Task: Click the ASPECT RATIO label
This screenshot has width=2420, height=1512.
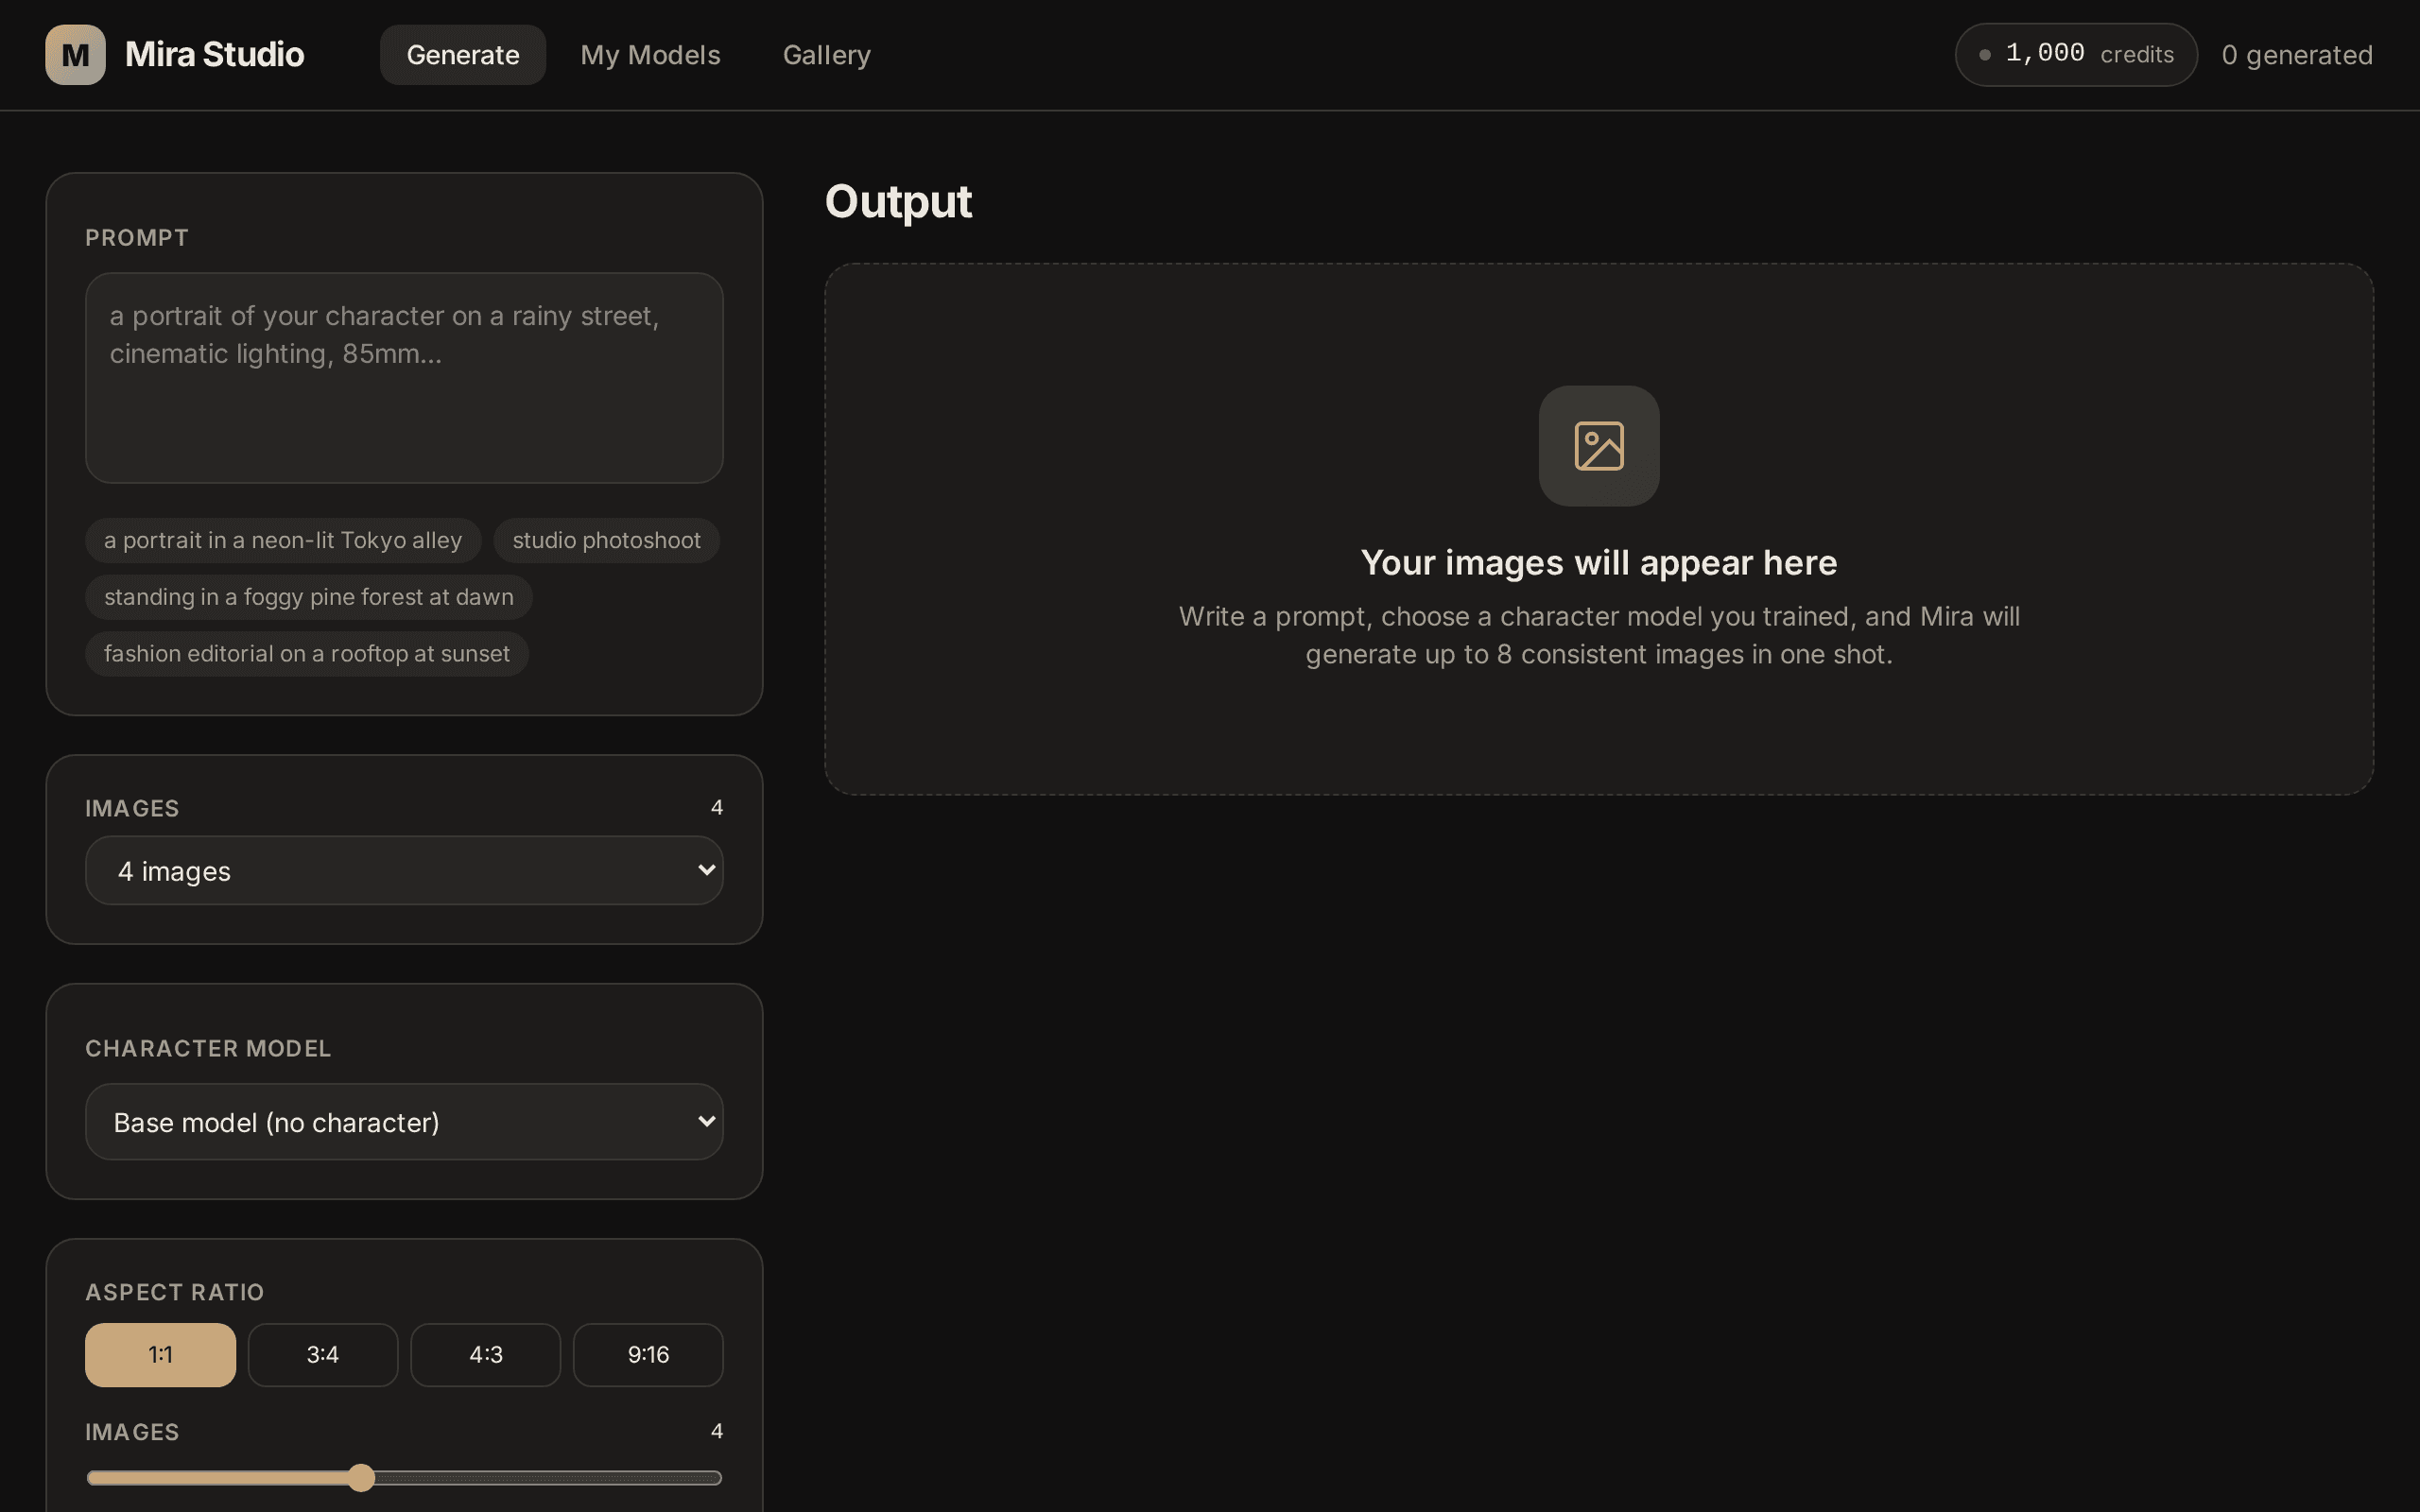Action: [175, 1293]
